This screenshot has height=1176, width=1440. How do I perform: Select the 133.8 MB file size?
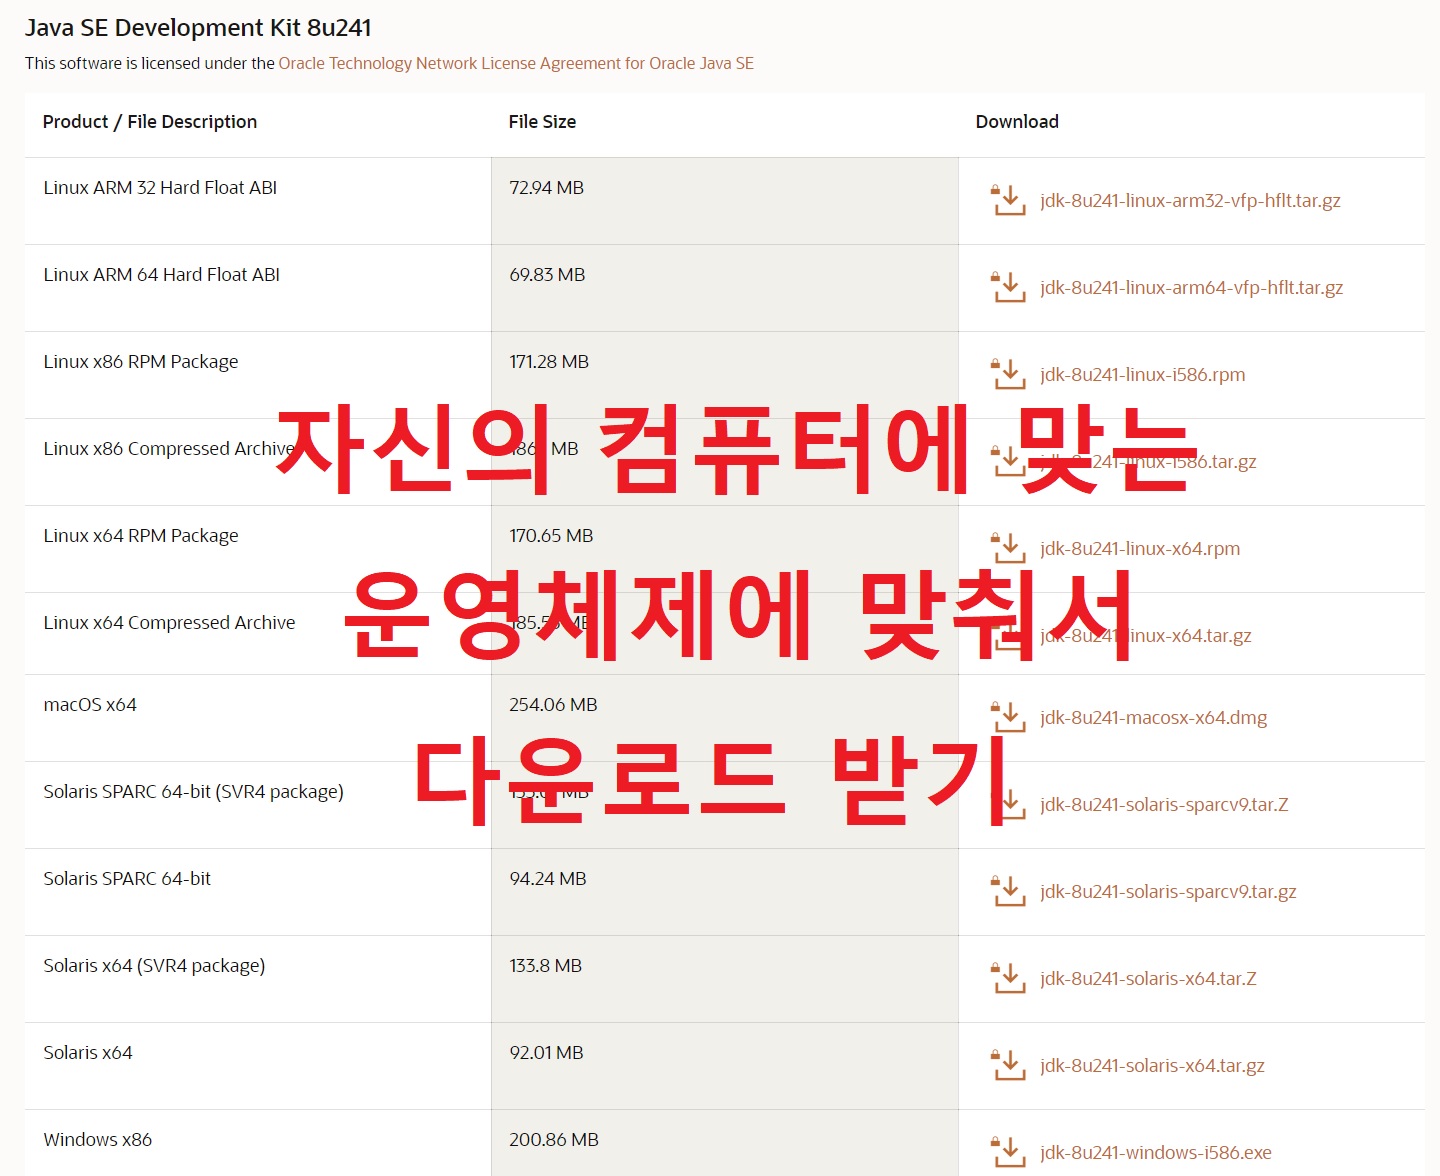[545, 965]
